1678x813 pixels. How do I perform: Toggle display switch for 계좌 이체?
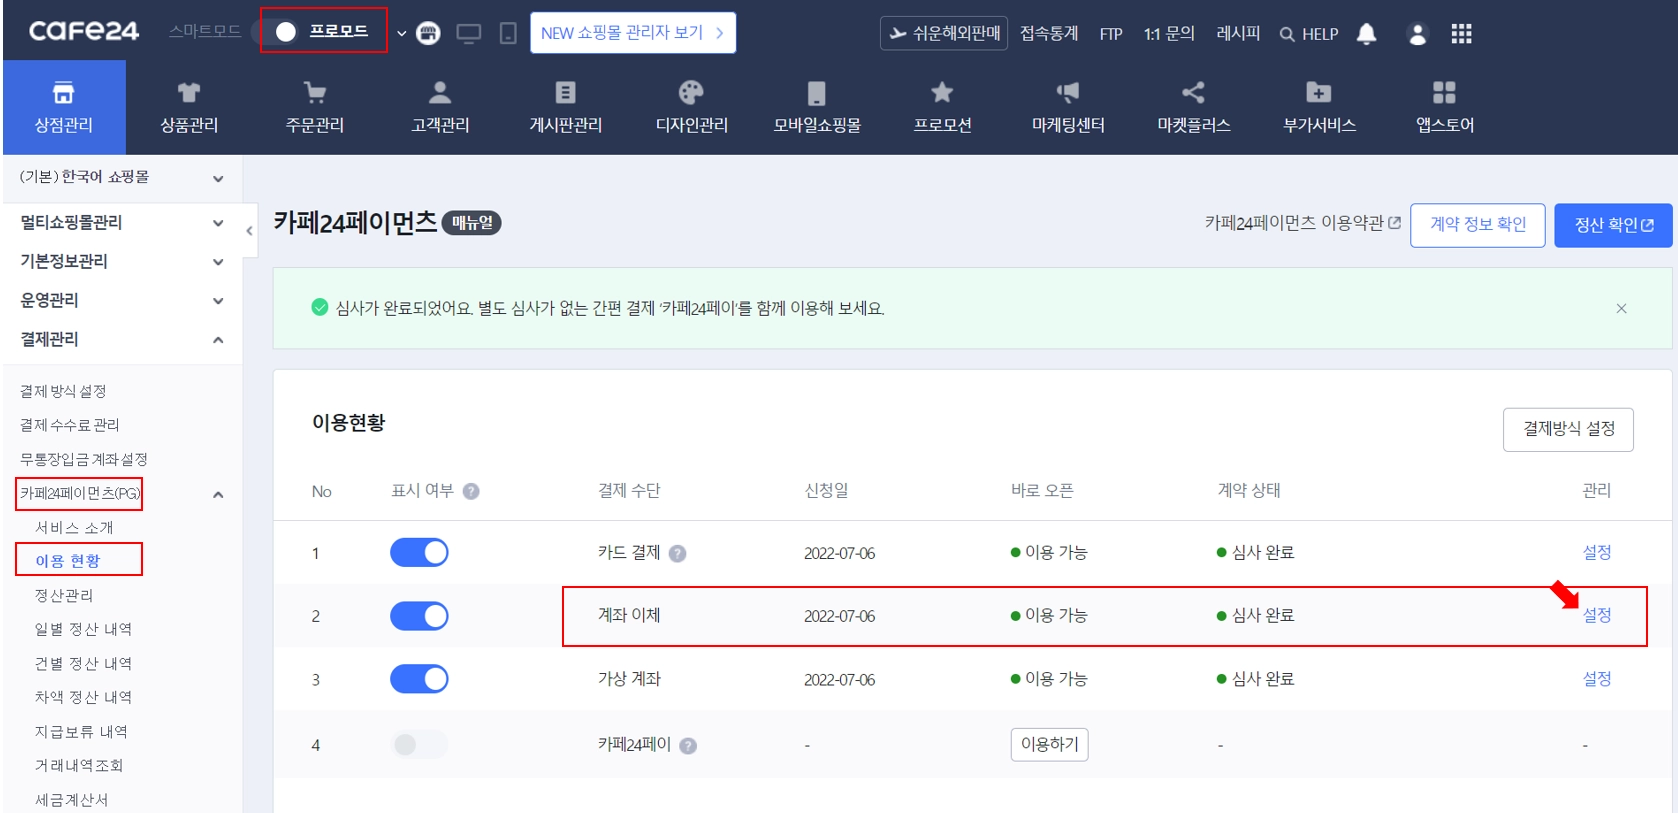419,616
